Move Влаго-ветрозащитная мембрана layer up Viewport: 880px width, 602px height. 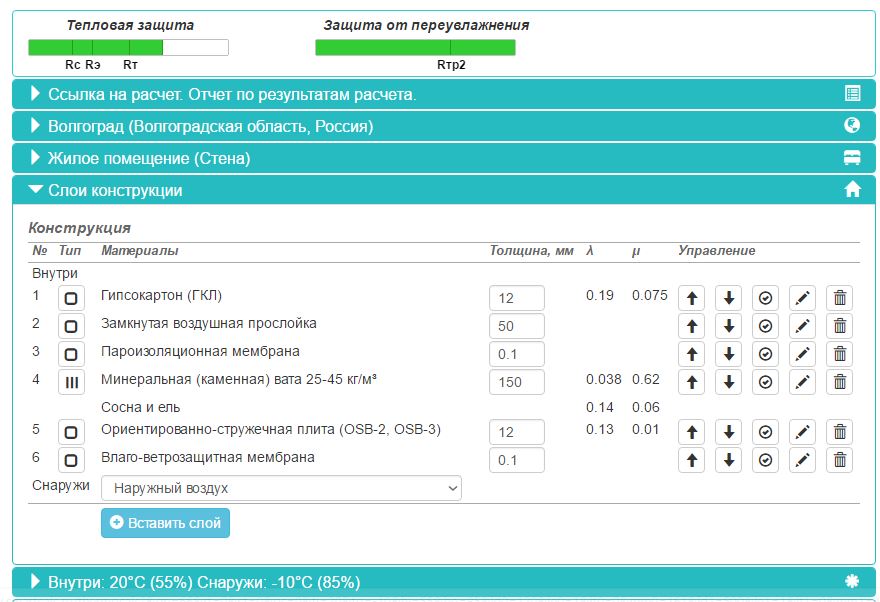tap(691, 460)
